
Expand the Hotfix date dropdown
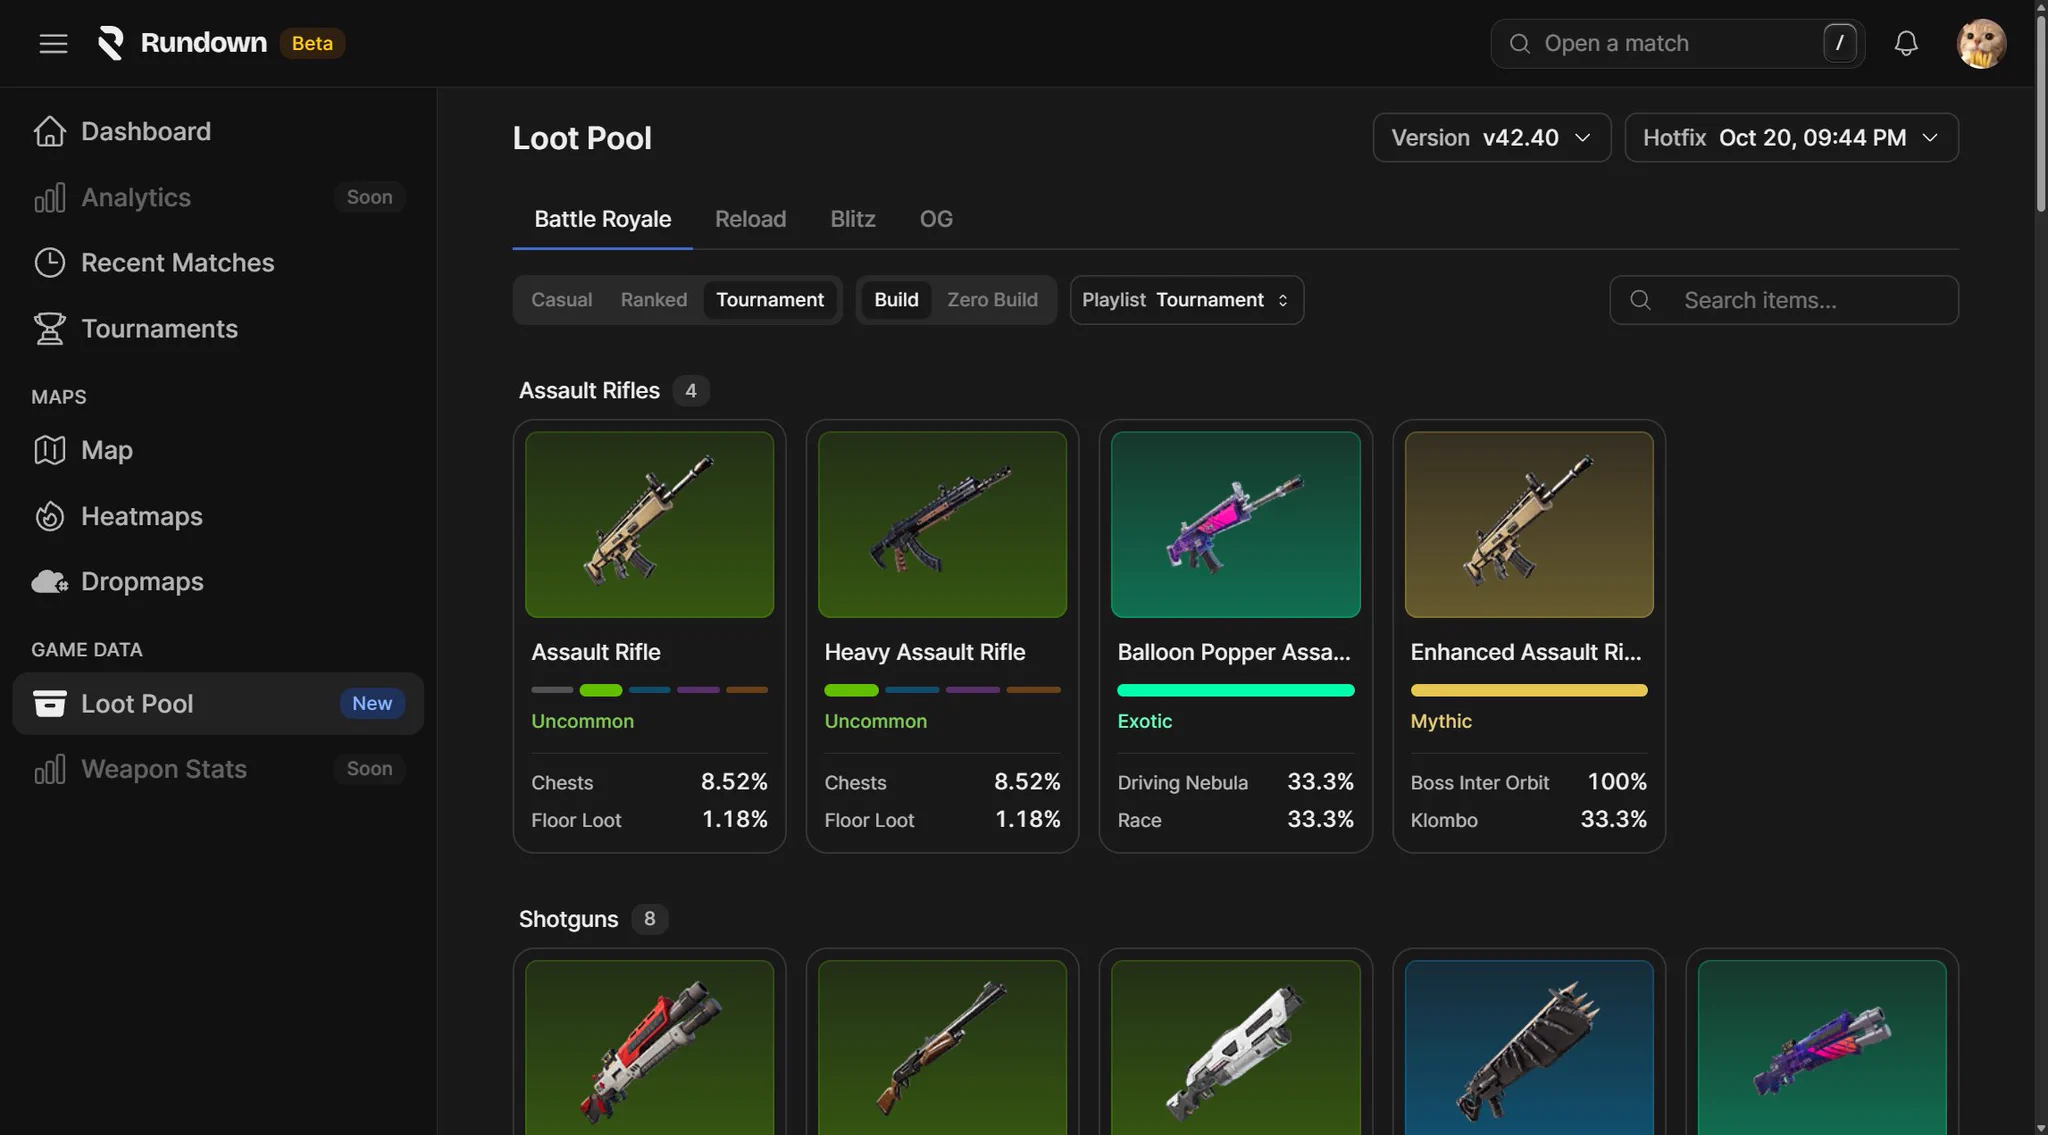(x=1791, y=137)
